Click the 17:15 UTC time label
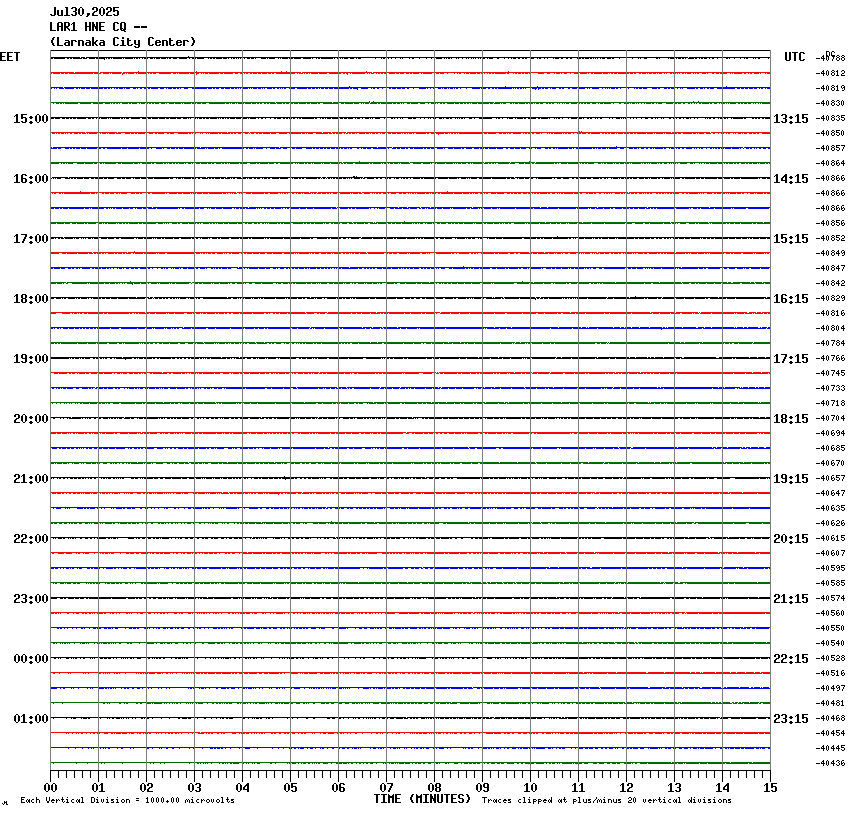Image resolution: width=850 pixels, height=814 pixels. tap(790, 359)
